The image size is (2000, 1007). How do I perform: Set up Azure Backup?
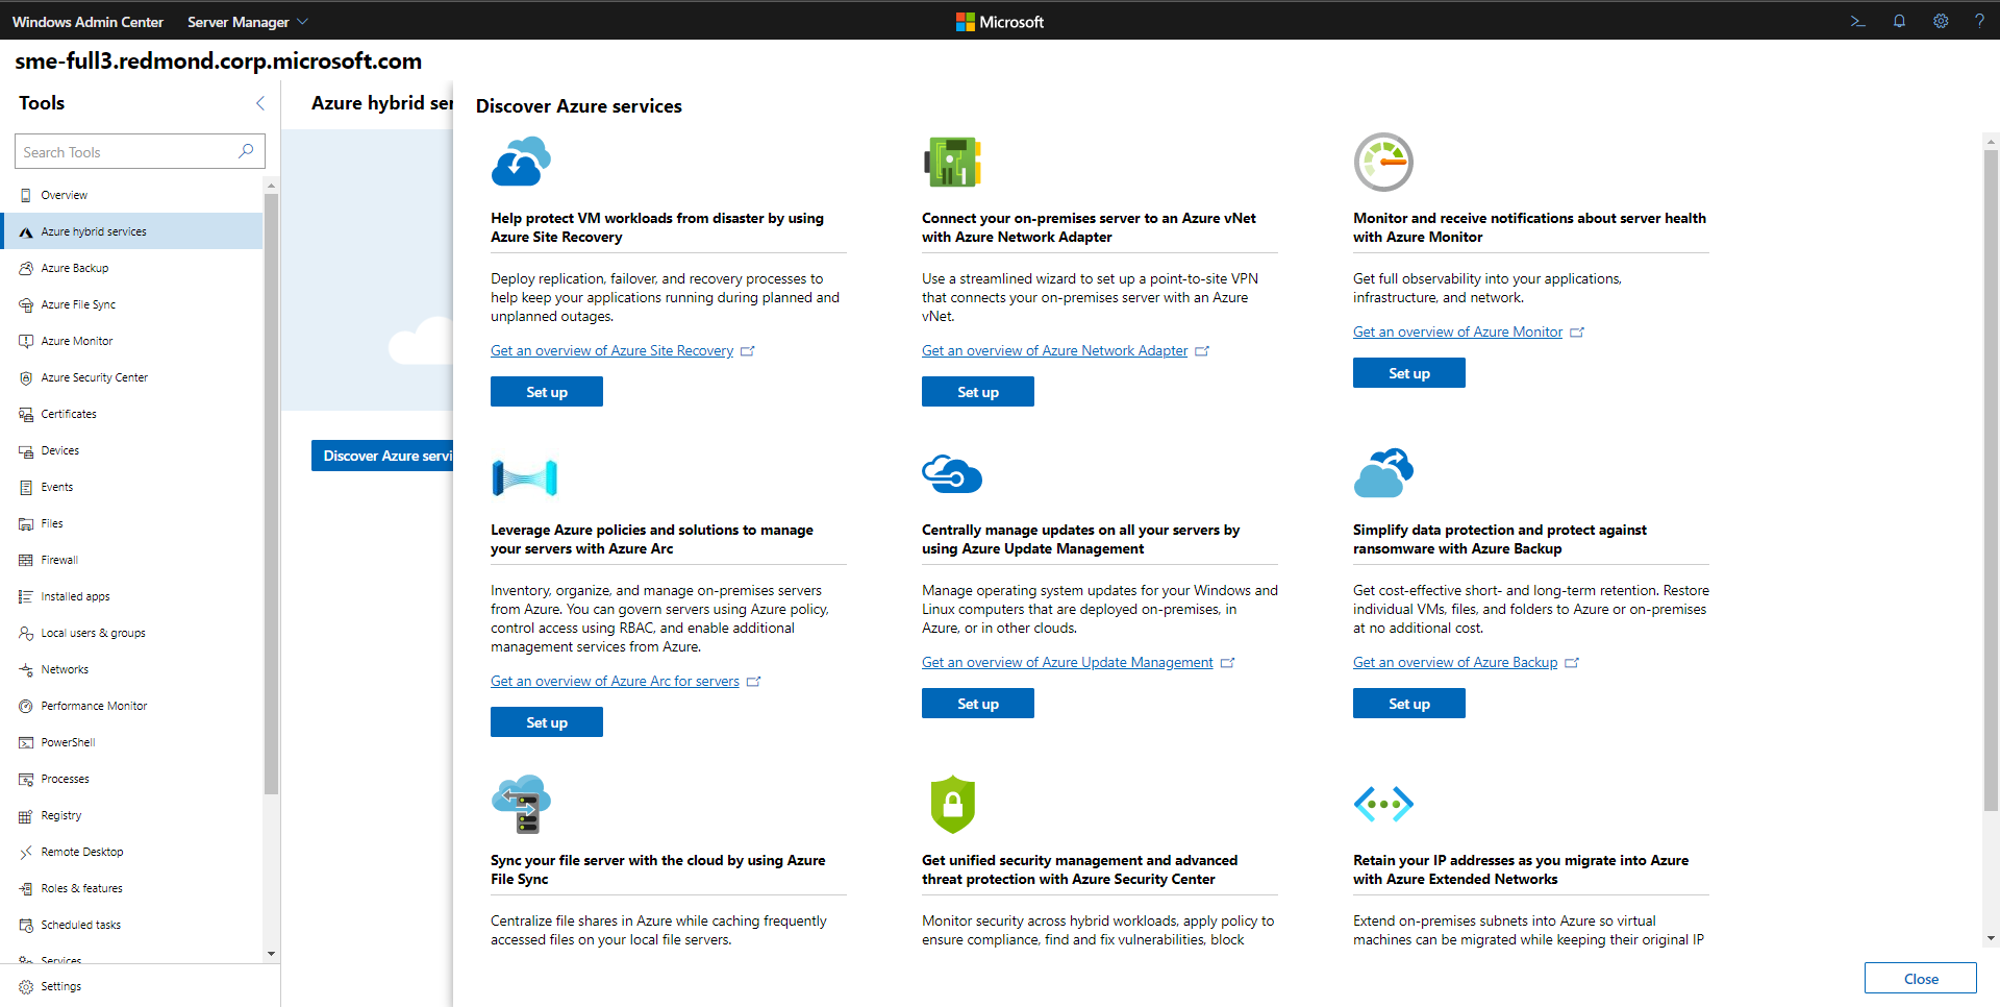[1408, 704]
